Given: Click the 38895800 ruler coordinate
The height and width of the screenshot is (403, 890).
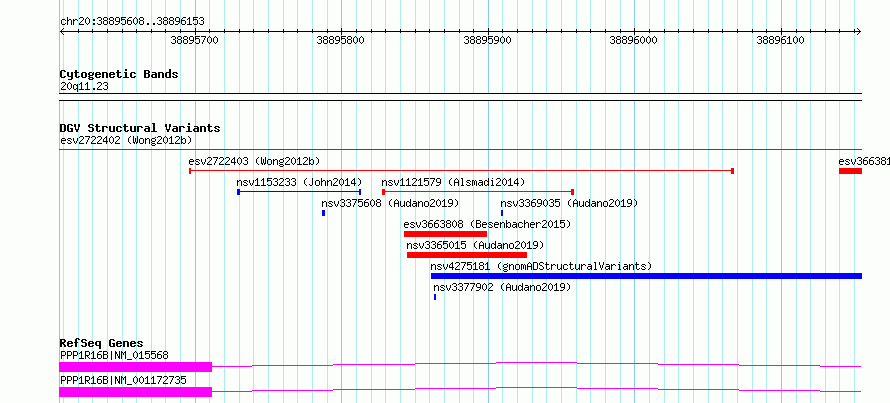Looking at the screenshot, I should pos(341,41).
